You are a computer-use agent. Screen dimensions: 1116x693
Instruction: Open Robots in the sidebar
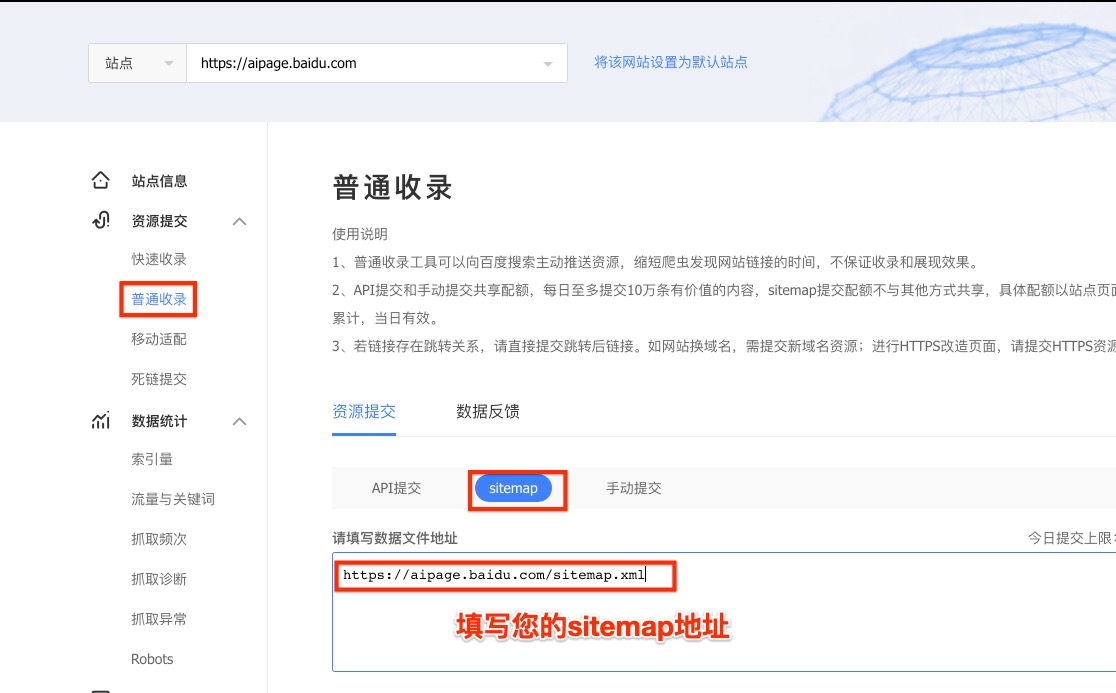tap(152, 659)
